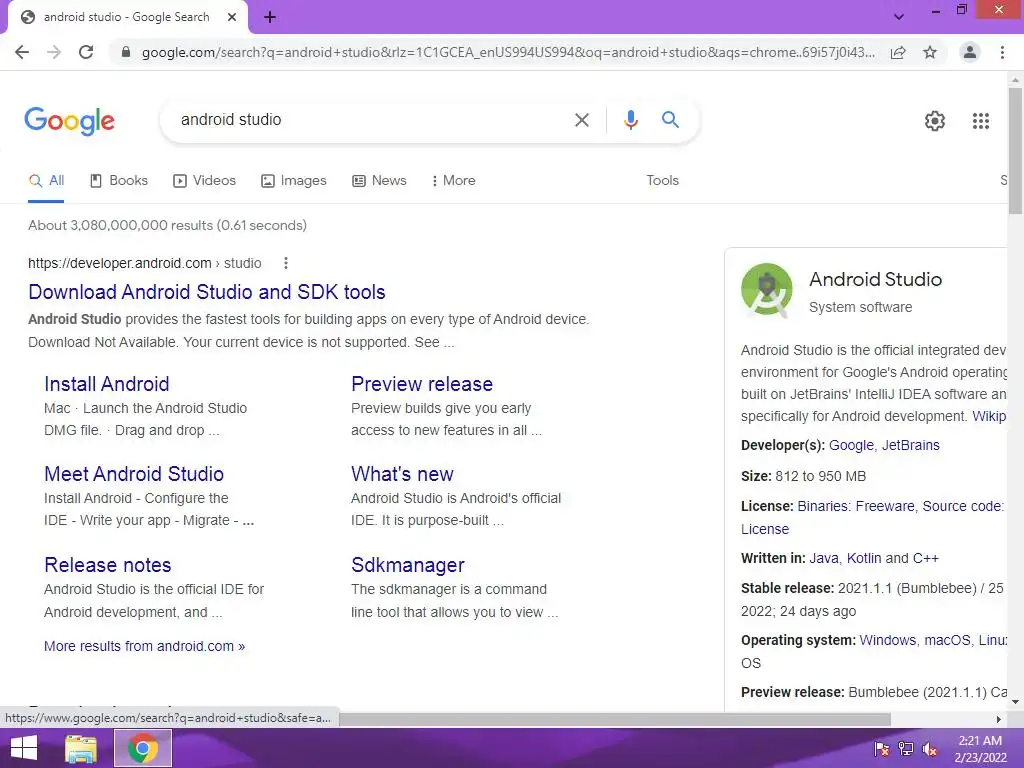This screenshot has width=1024, height=768.
Task: Open the tab search chevron
Action: (x=899, y=17)
